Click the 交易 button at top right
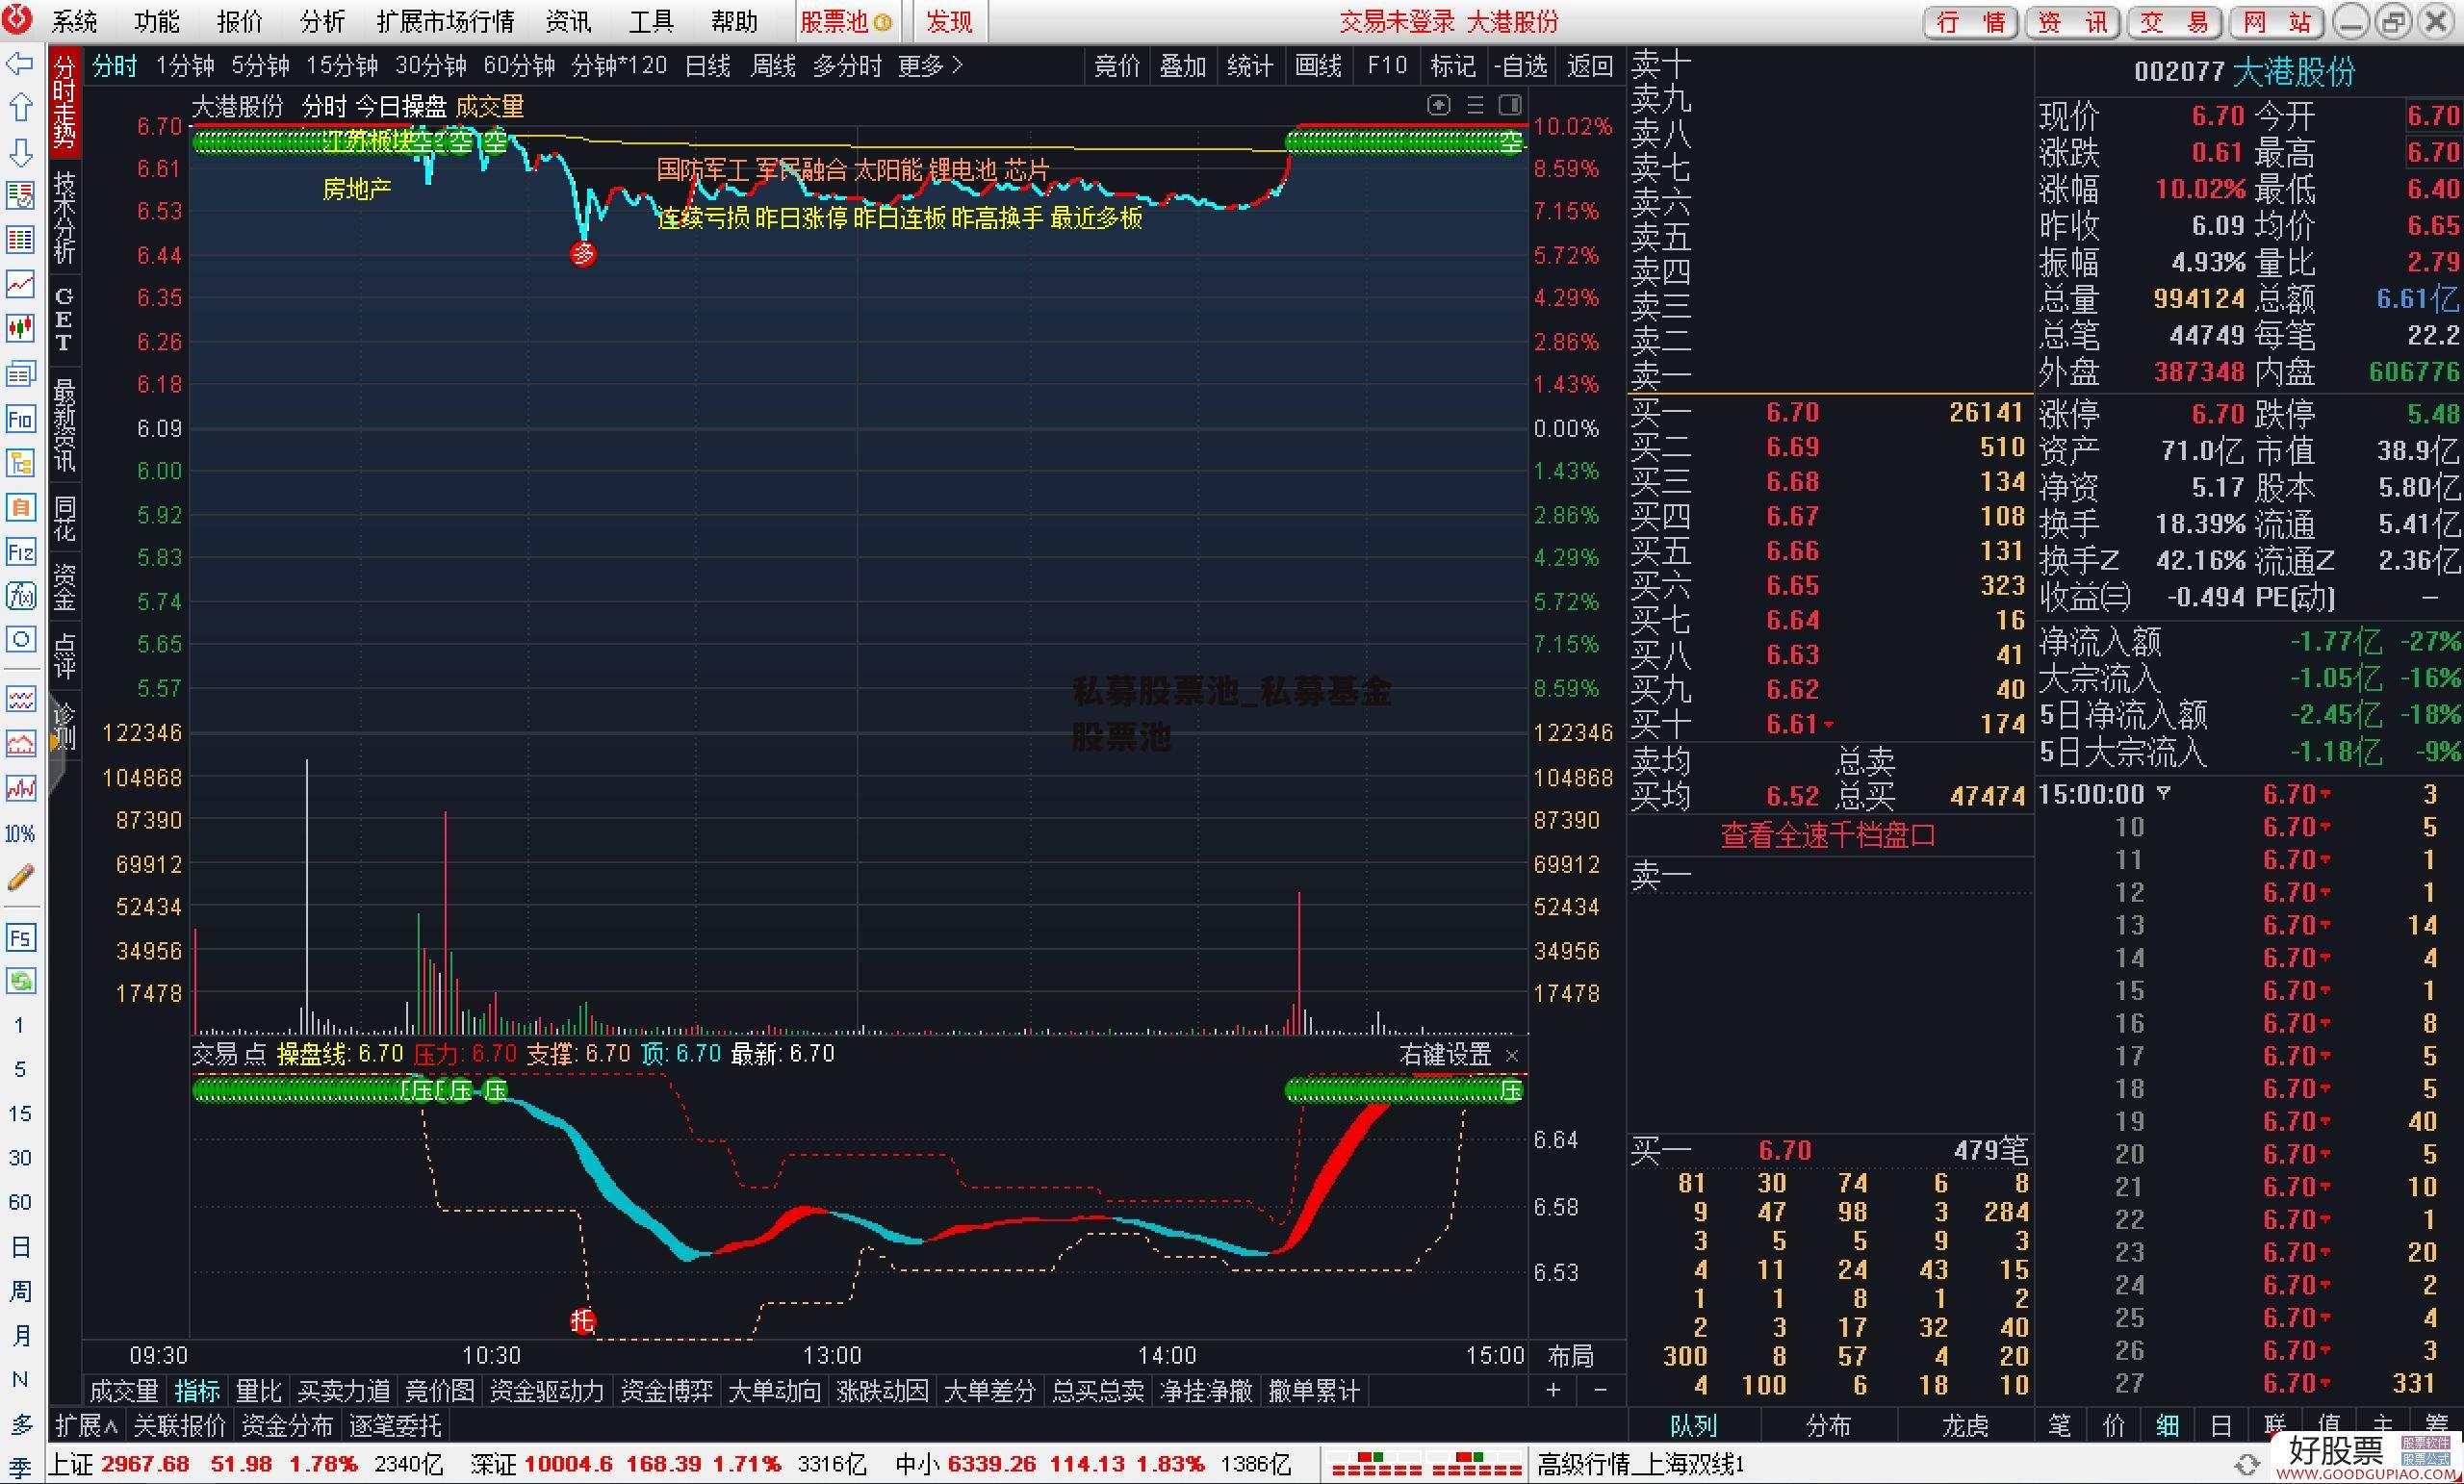The width and height of the screenshot is (2464, 1484). coord(2174,21)
